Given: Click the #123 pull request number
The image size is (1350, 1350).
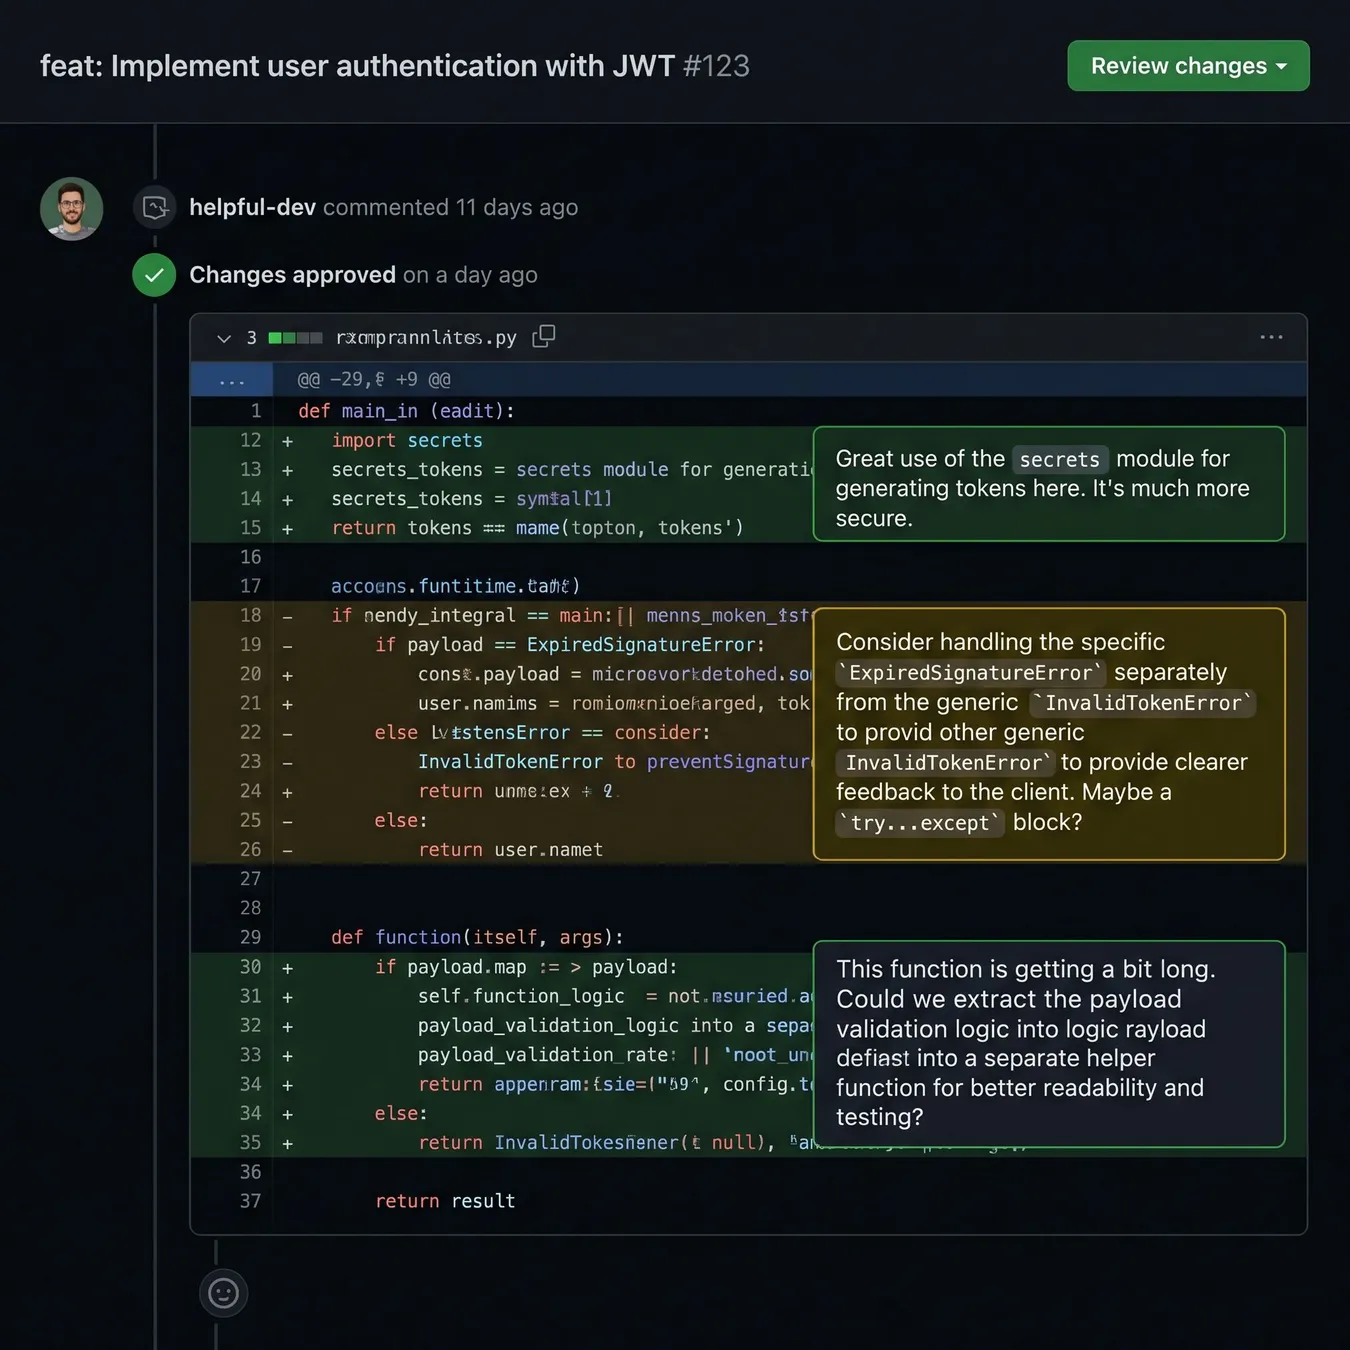Looking at the screenshot, I should 716,66.
